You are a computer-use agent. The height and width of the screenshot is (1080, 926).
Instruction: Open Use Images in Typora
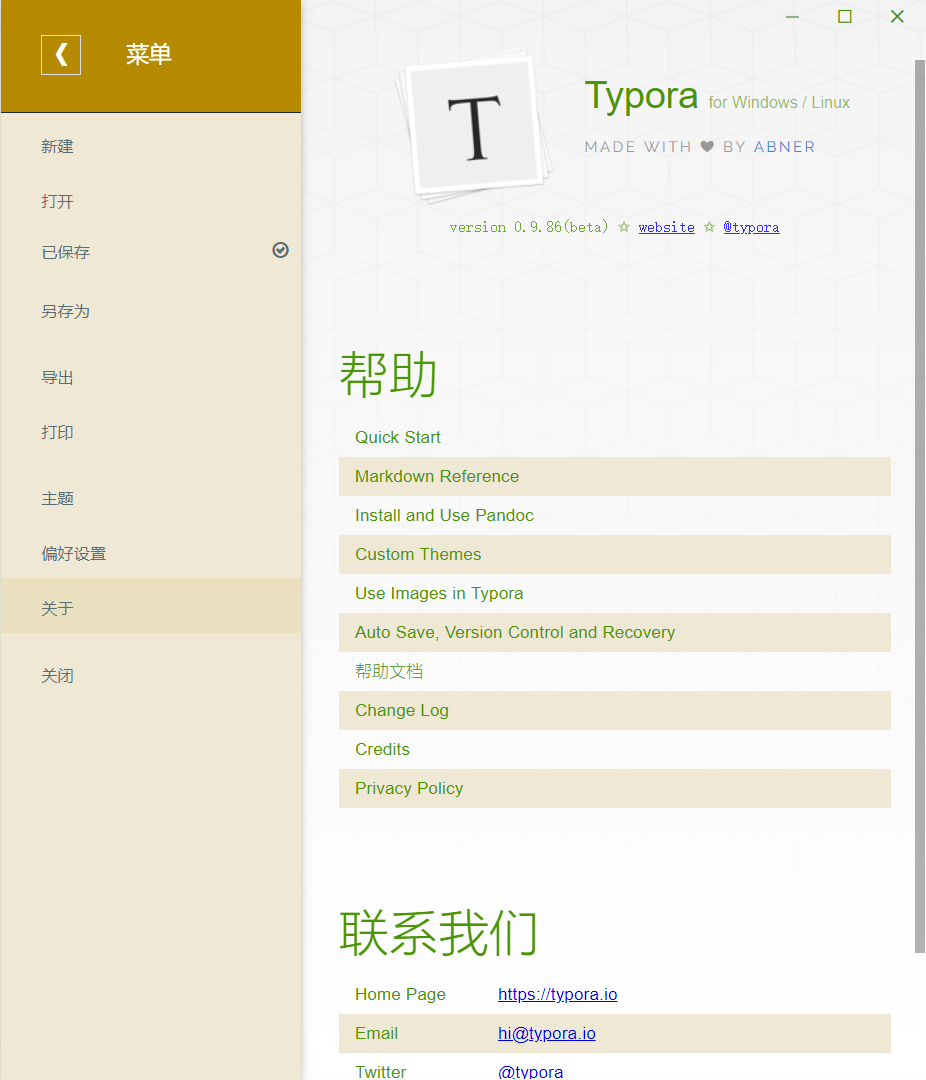tap(615, 594)
